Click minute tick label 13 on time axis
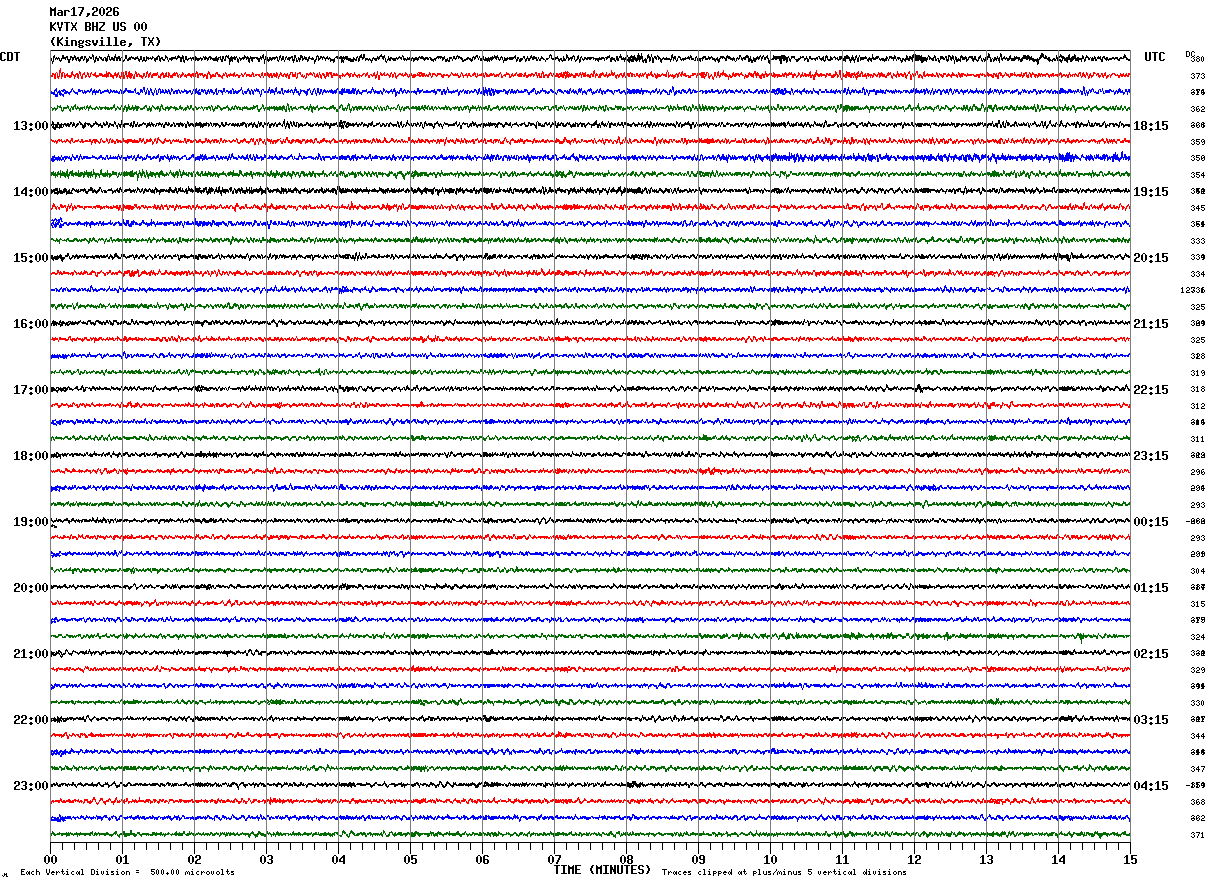Screen dimensions: 1210x886 [986, 859]
